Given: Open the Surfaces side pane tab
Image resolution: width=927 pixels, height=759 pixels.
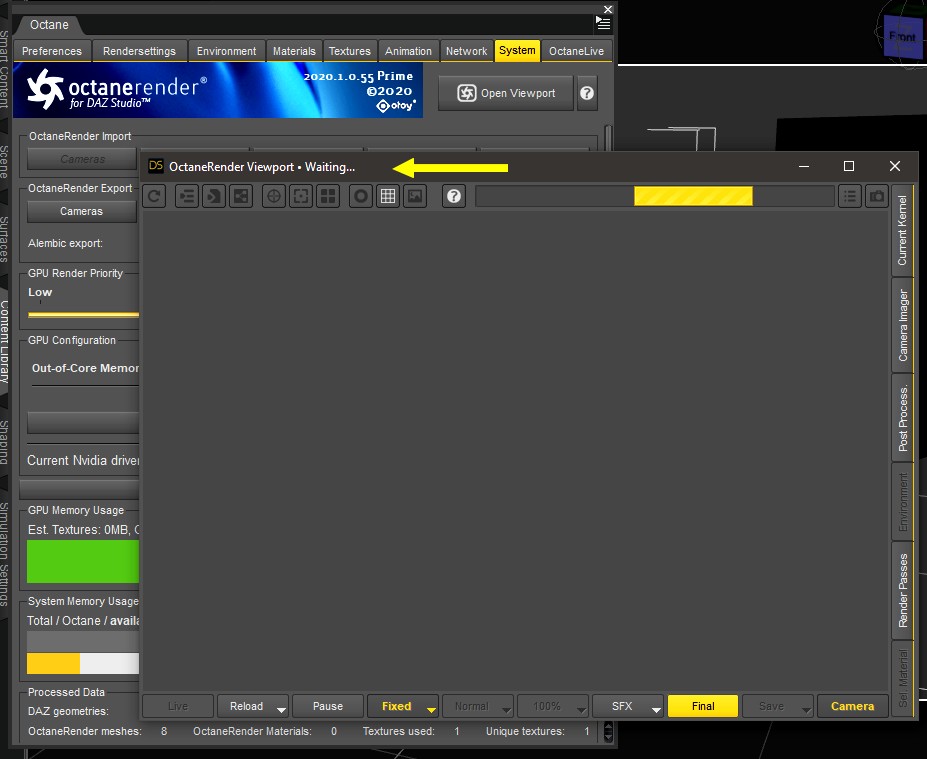Looking at the screenshot, I should coord(4,239).
